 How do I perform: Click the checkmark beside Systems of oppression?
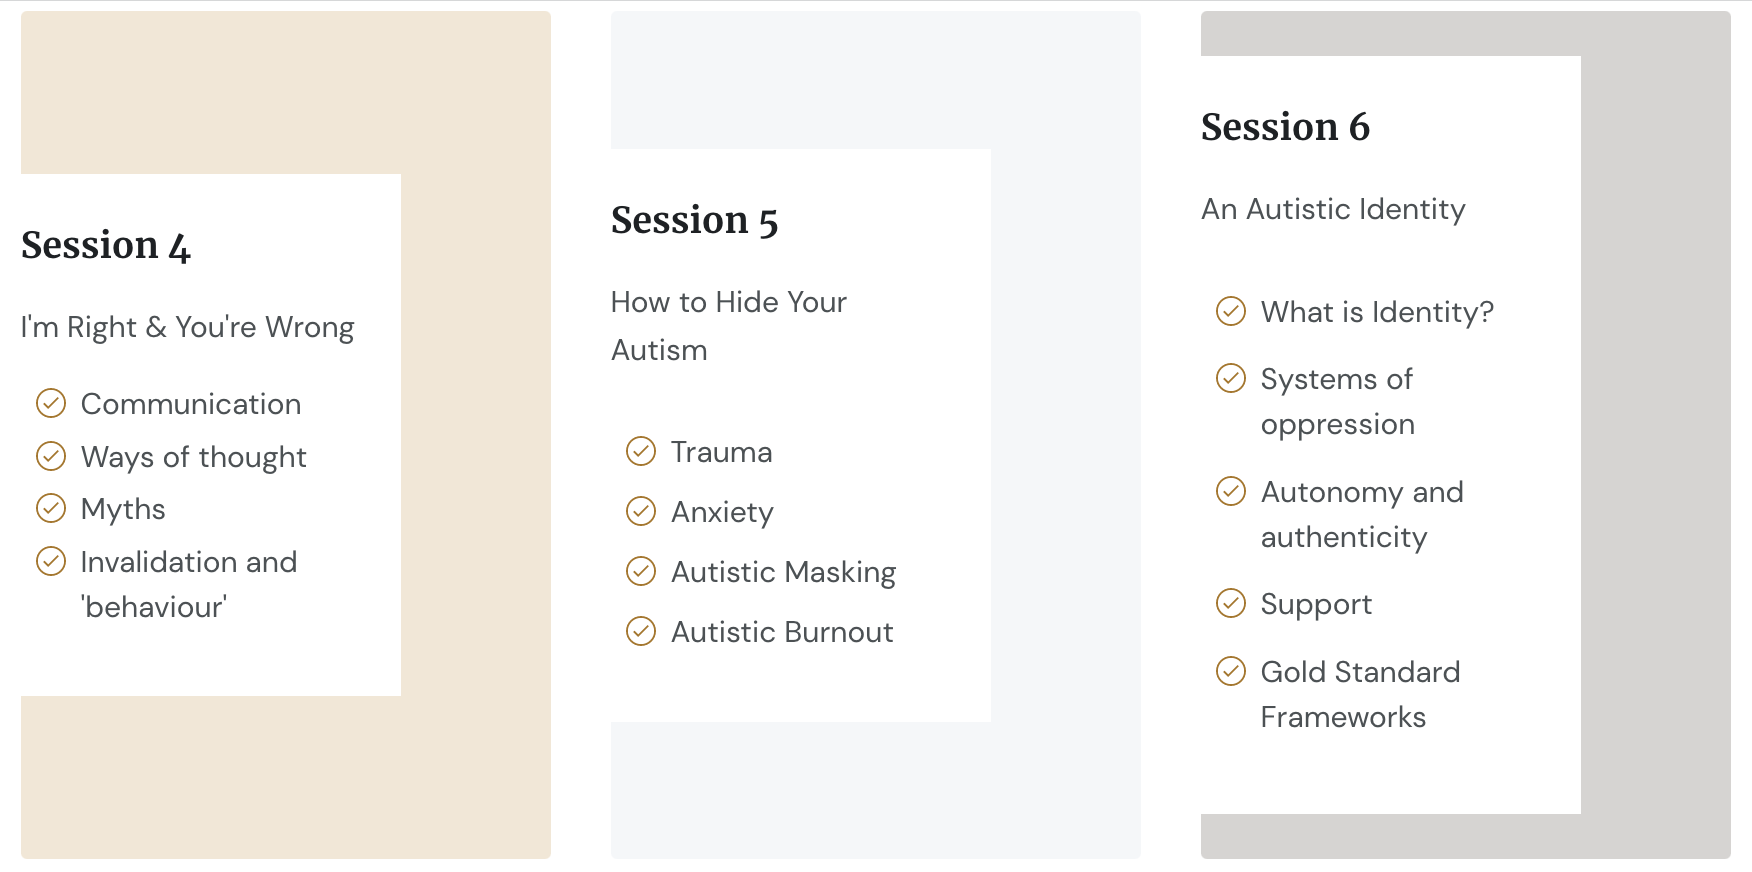point(1231,378)
